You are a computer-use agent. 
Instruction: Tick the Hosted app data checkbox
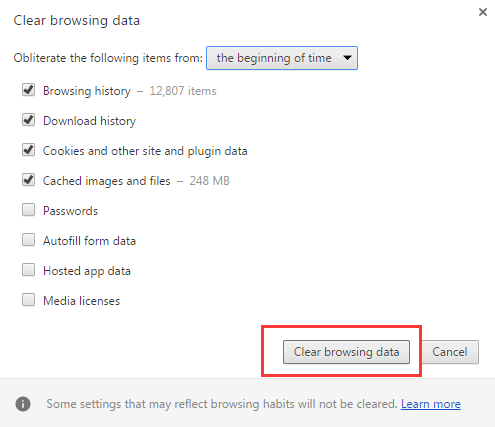tap(28, 270)
